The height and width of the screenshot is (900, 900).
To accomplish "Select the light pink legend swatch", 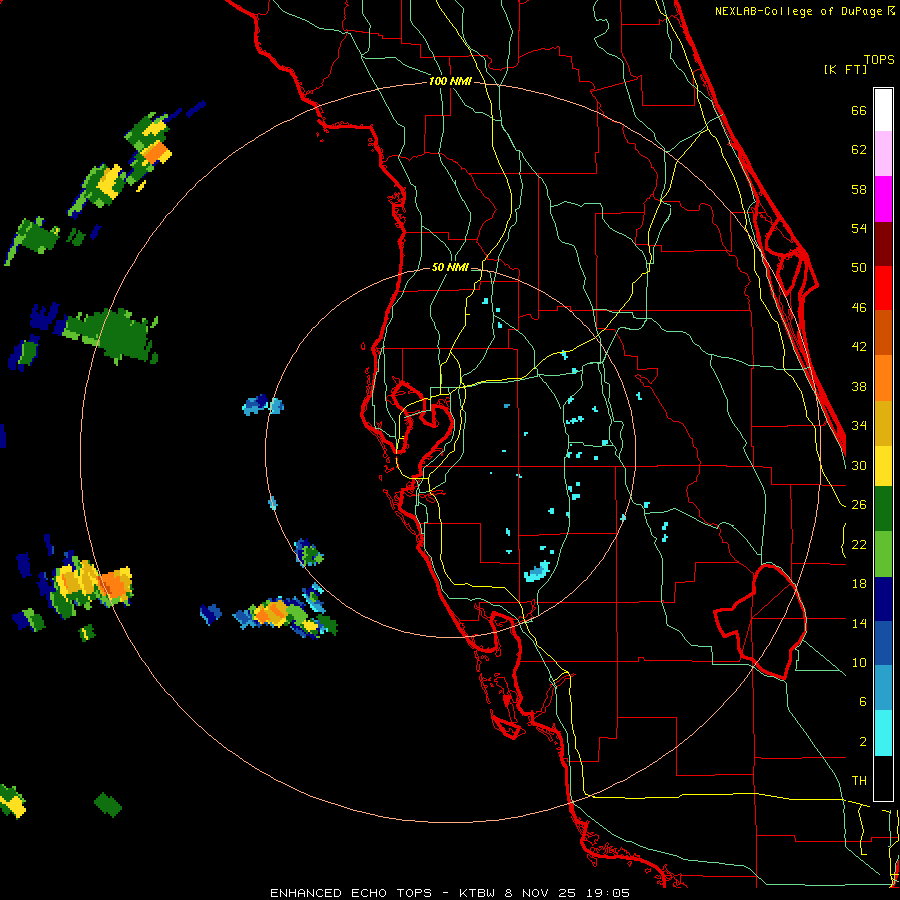I will click(x=883, y=153).
